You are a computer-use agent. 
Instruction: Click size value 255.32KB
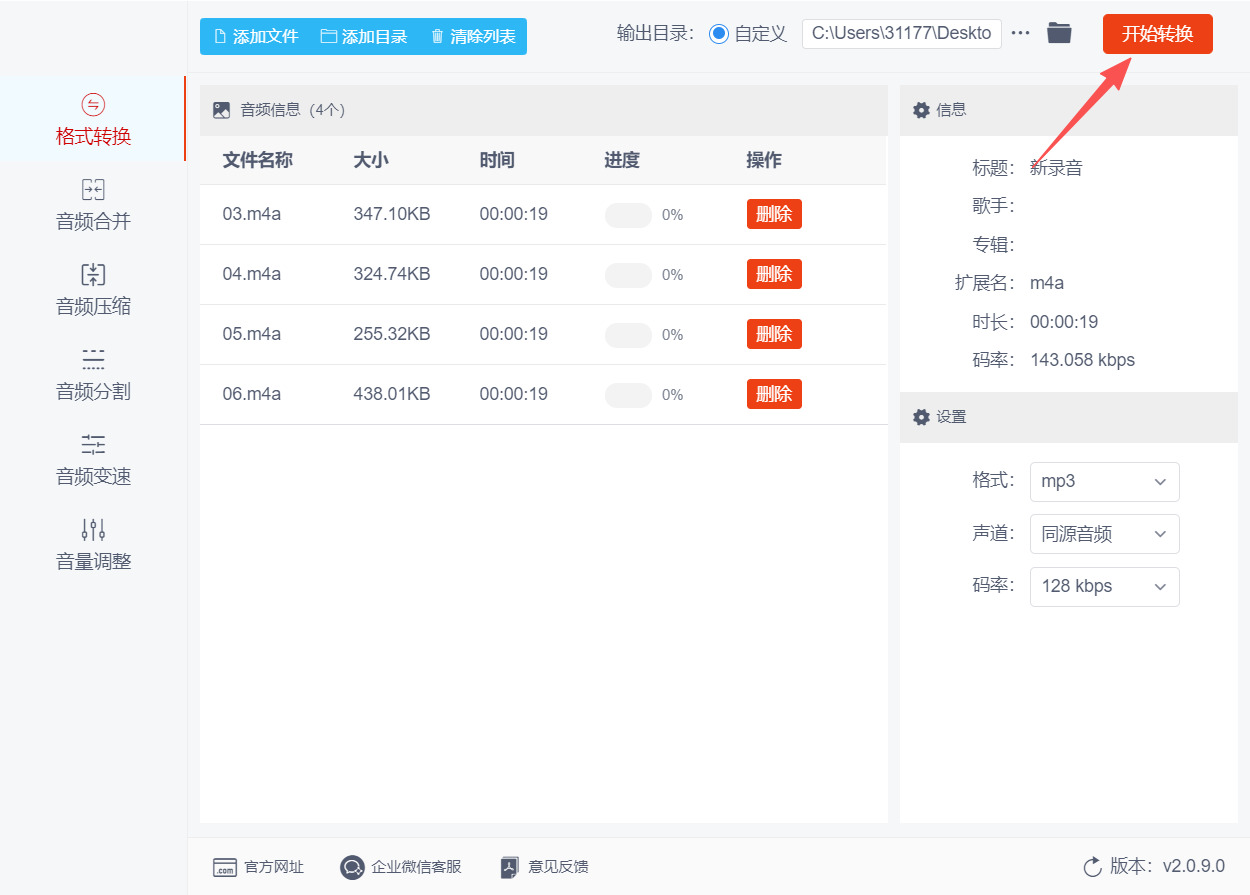tap(392, 334)
